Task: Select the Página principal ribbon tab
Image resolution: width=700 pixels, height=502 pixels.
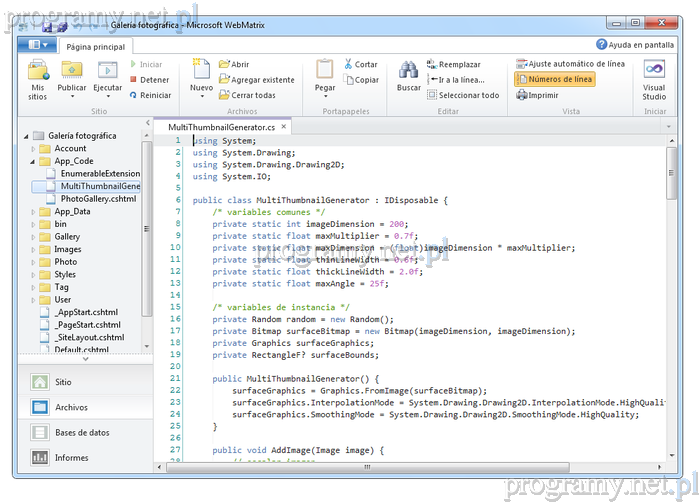Action: [95, 45]
